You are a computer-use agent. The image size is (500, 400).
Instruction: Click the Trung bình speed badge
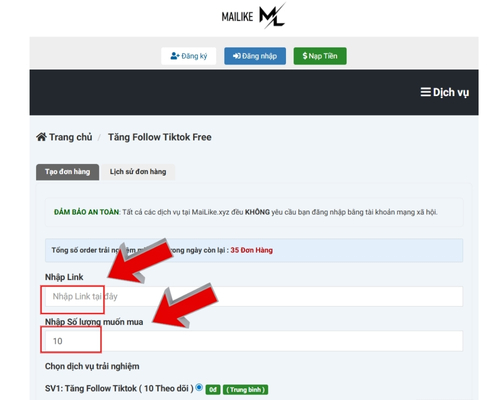pos(245,389)
